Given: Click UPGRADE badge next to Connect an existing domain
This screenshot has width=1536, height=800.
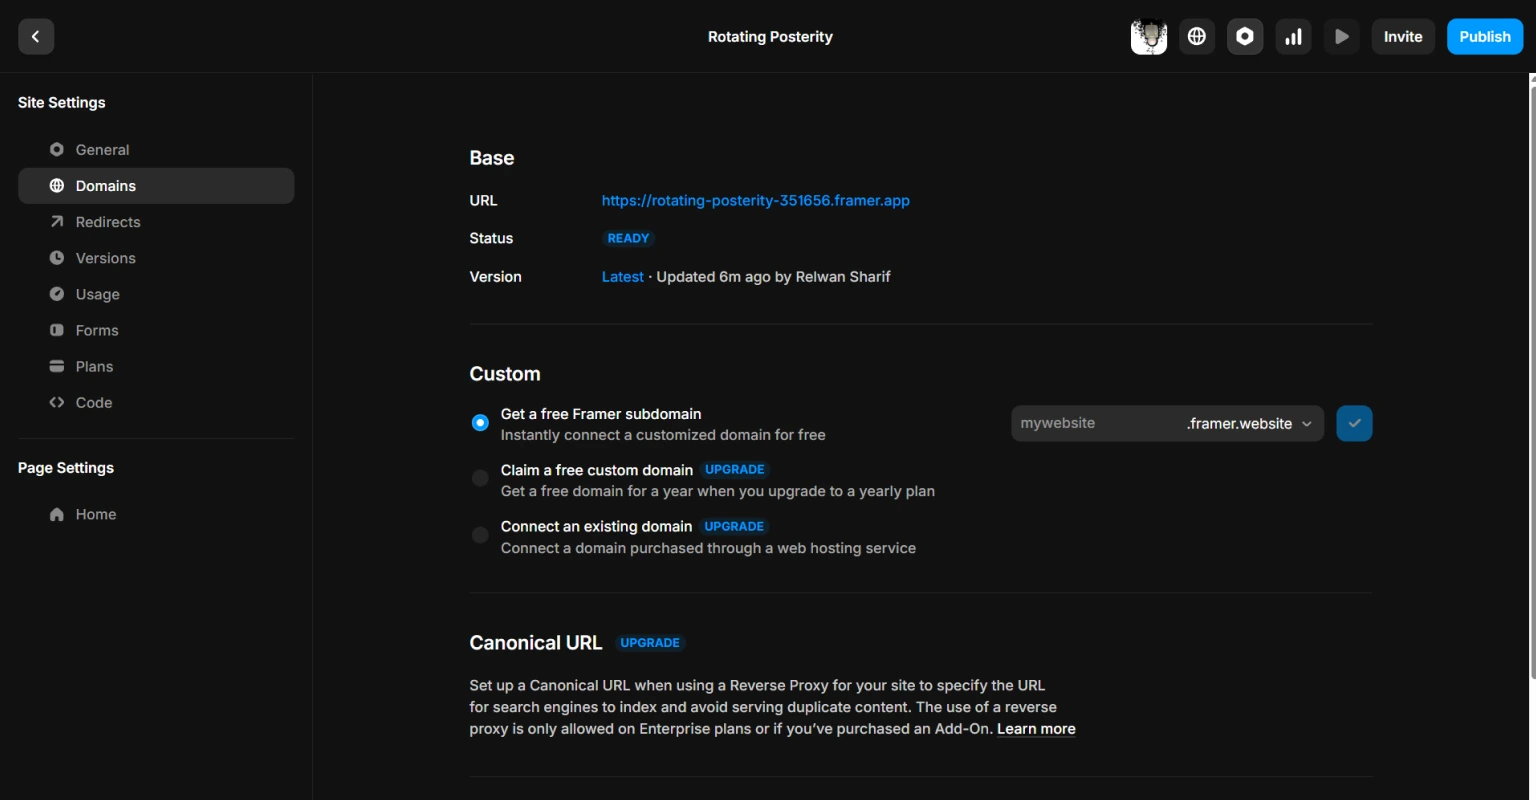Looking at the screenshot, I should 734,527.
